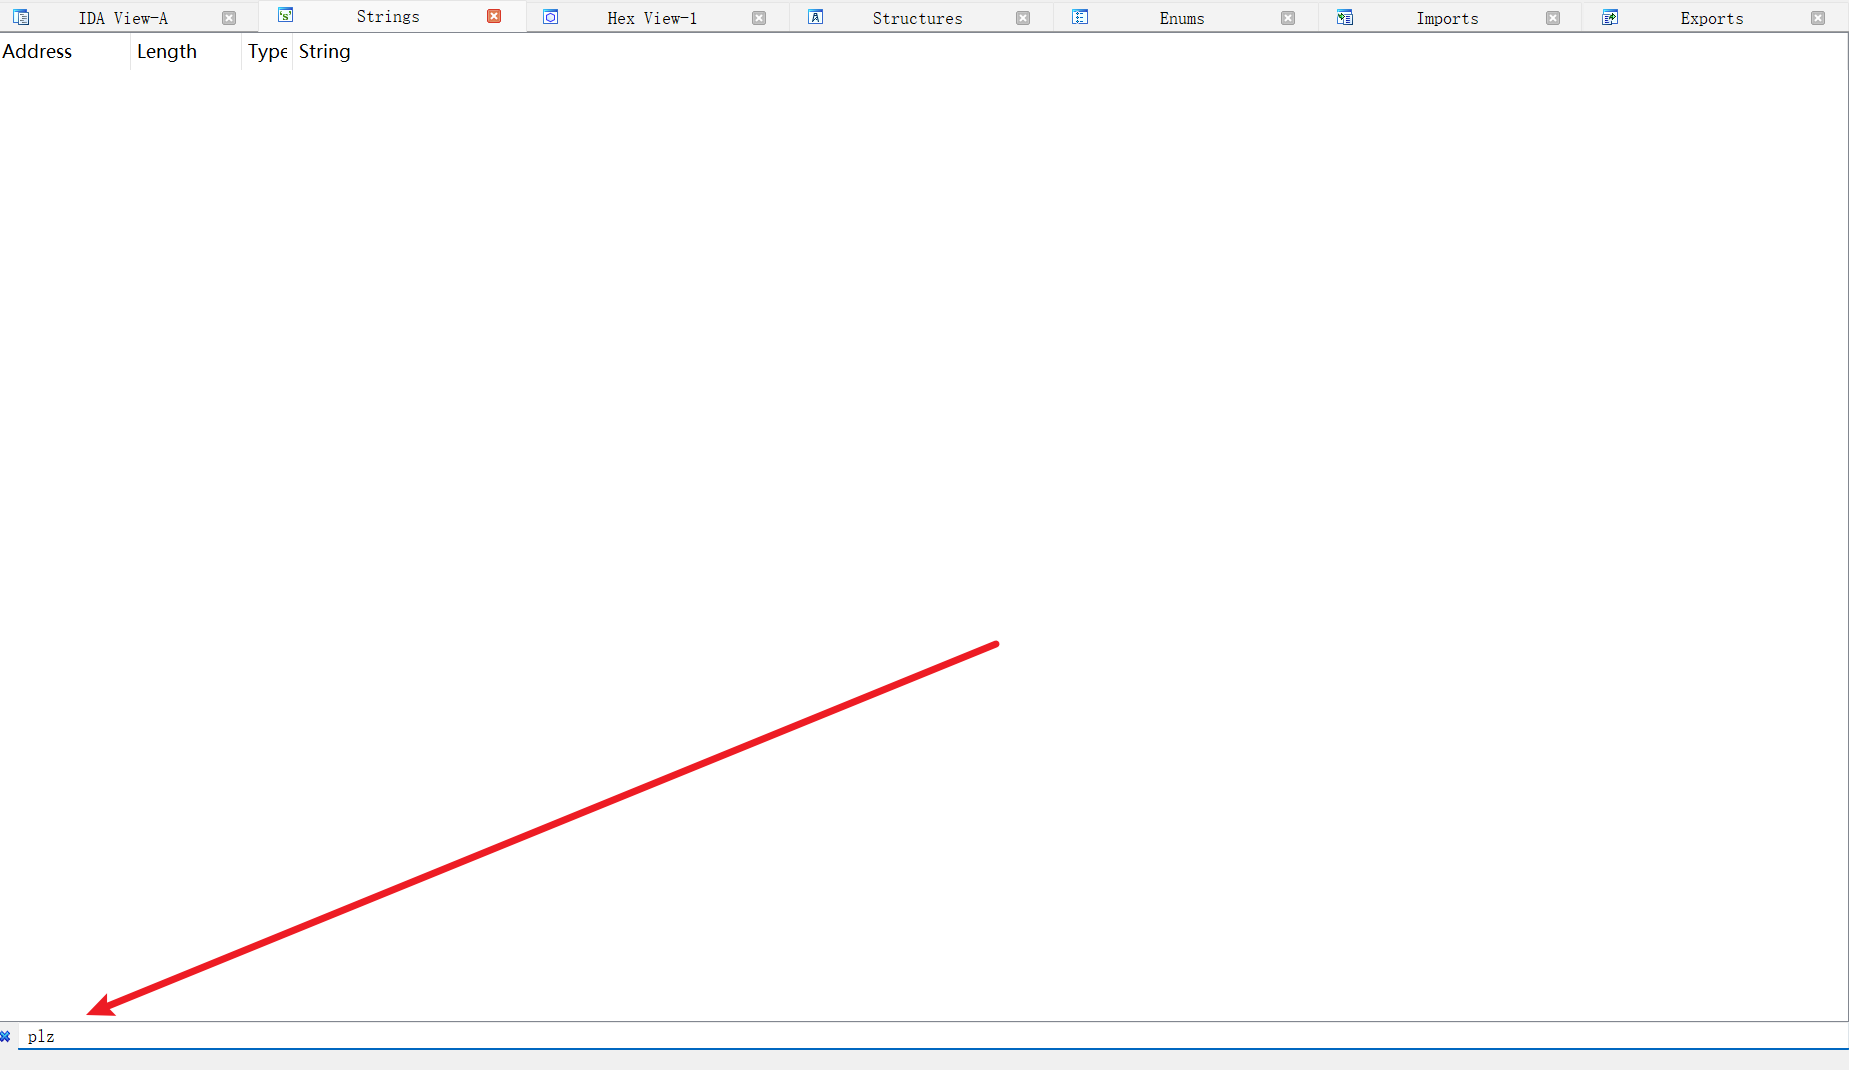Click the Exports tab icon
This screenshot has width=1849, height=1070.
(1610, 17)
